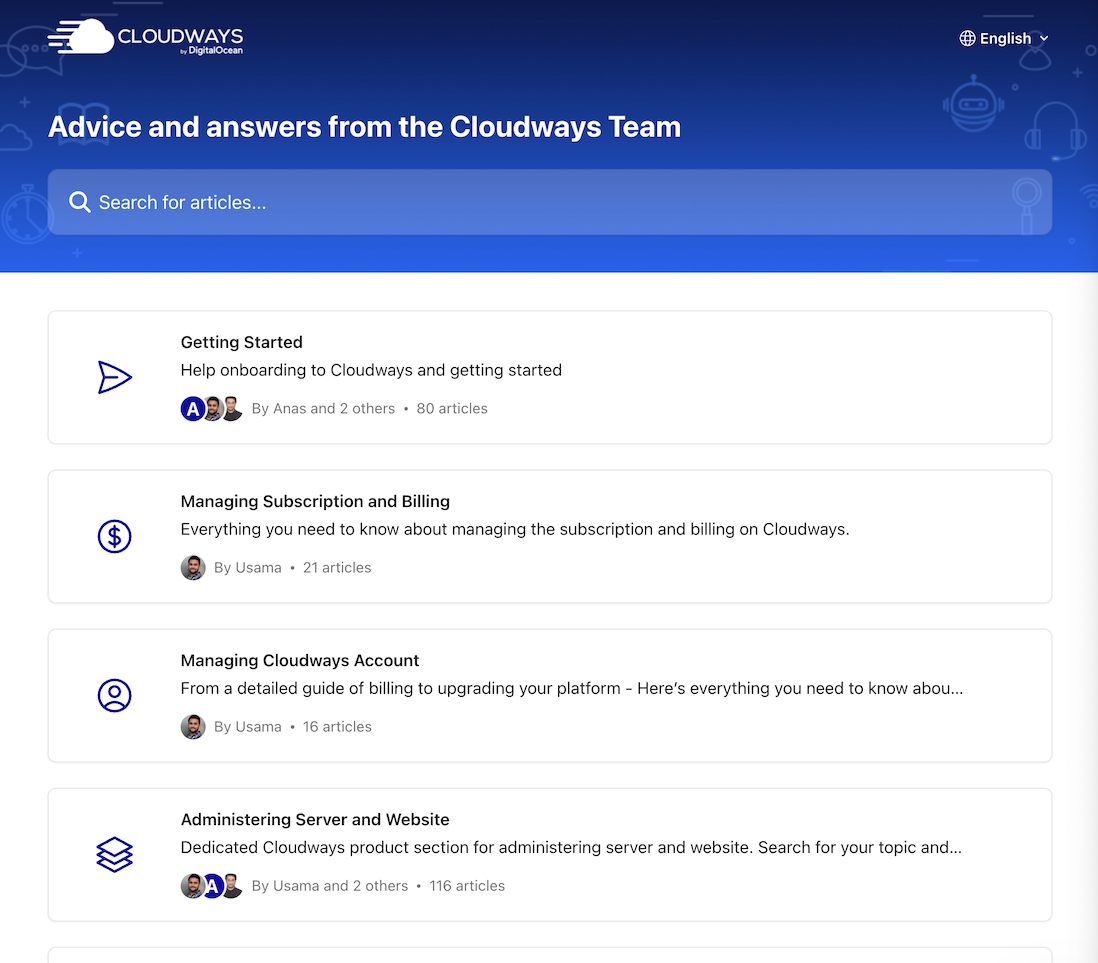The height and width of the screenshot is (963, 1098).
Task: Click Usama's avatar in Subscription and Billing card
Action: [x=193, y=567]
